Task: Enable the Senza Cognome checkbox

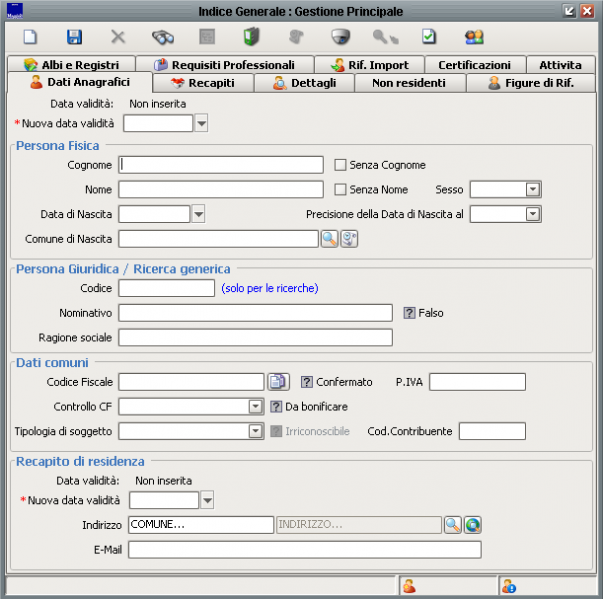Action: 341,165
